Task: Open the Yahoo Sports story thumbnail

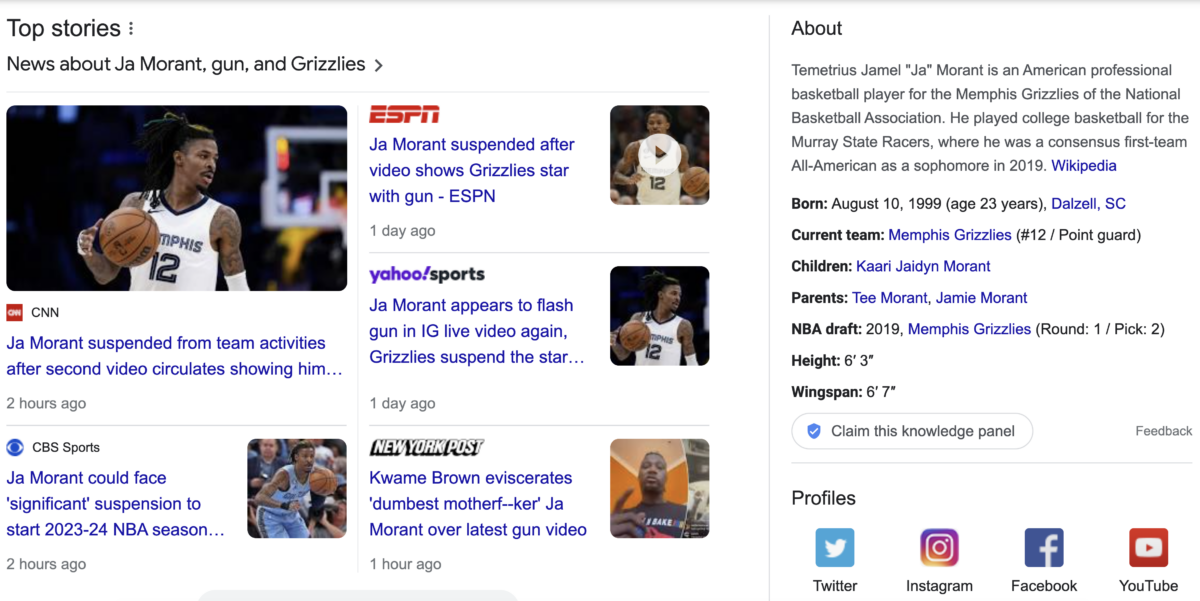Action: coord(659,316)
